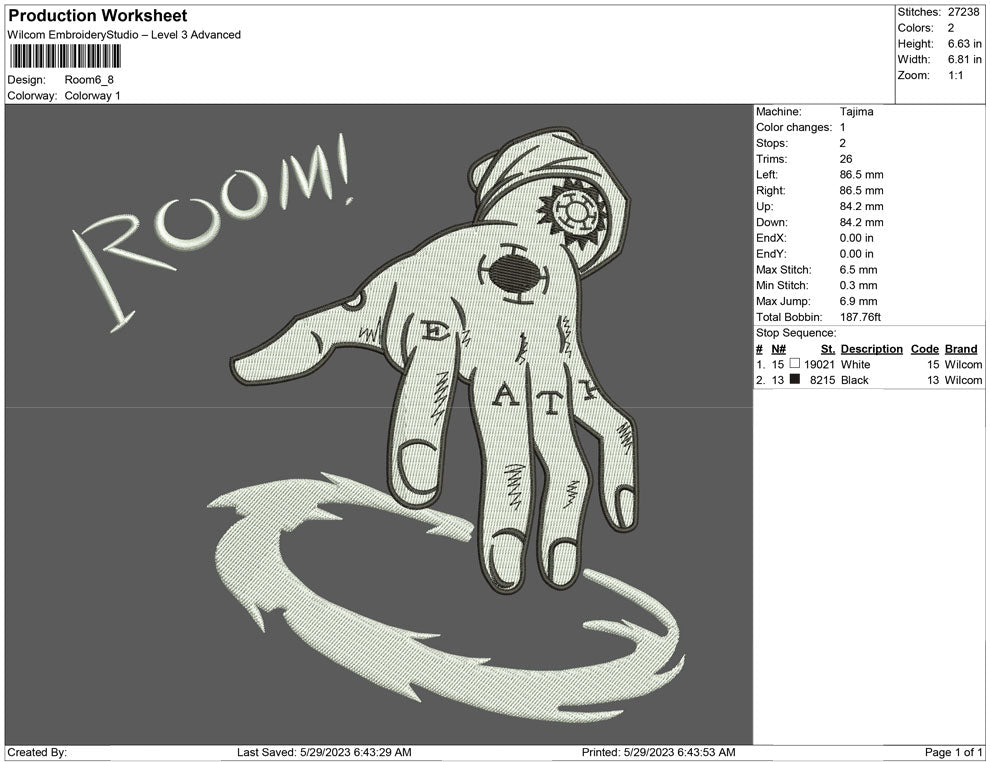Click the Created By label
Viewport: 990px width, 762px height.
pyautogui.click(x=37, y=753)
